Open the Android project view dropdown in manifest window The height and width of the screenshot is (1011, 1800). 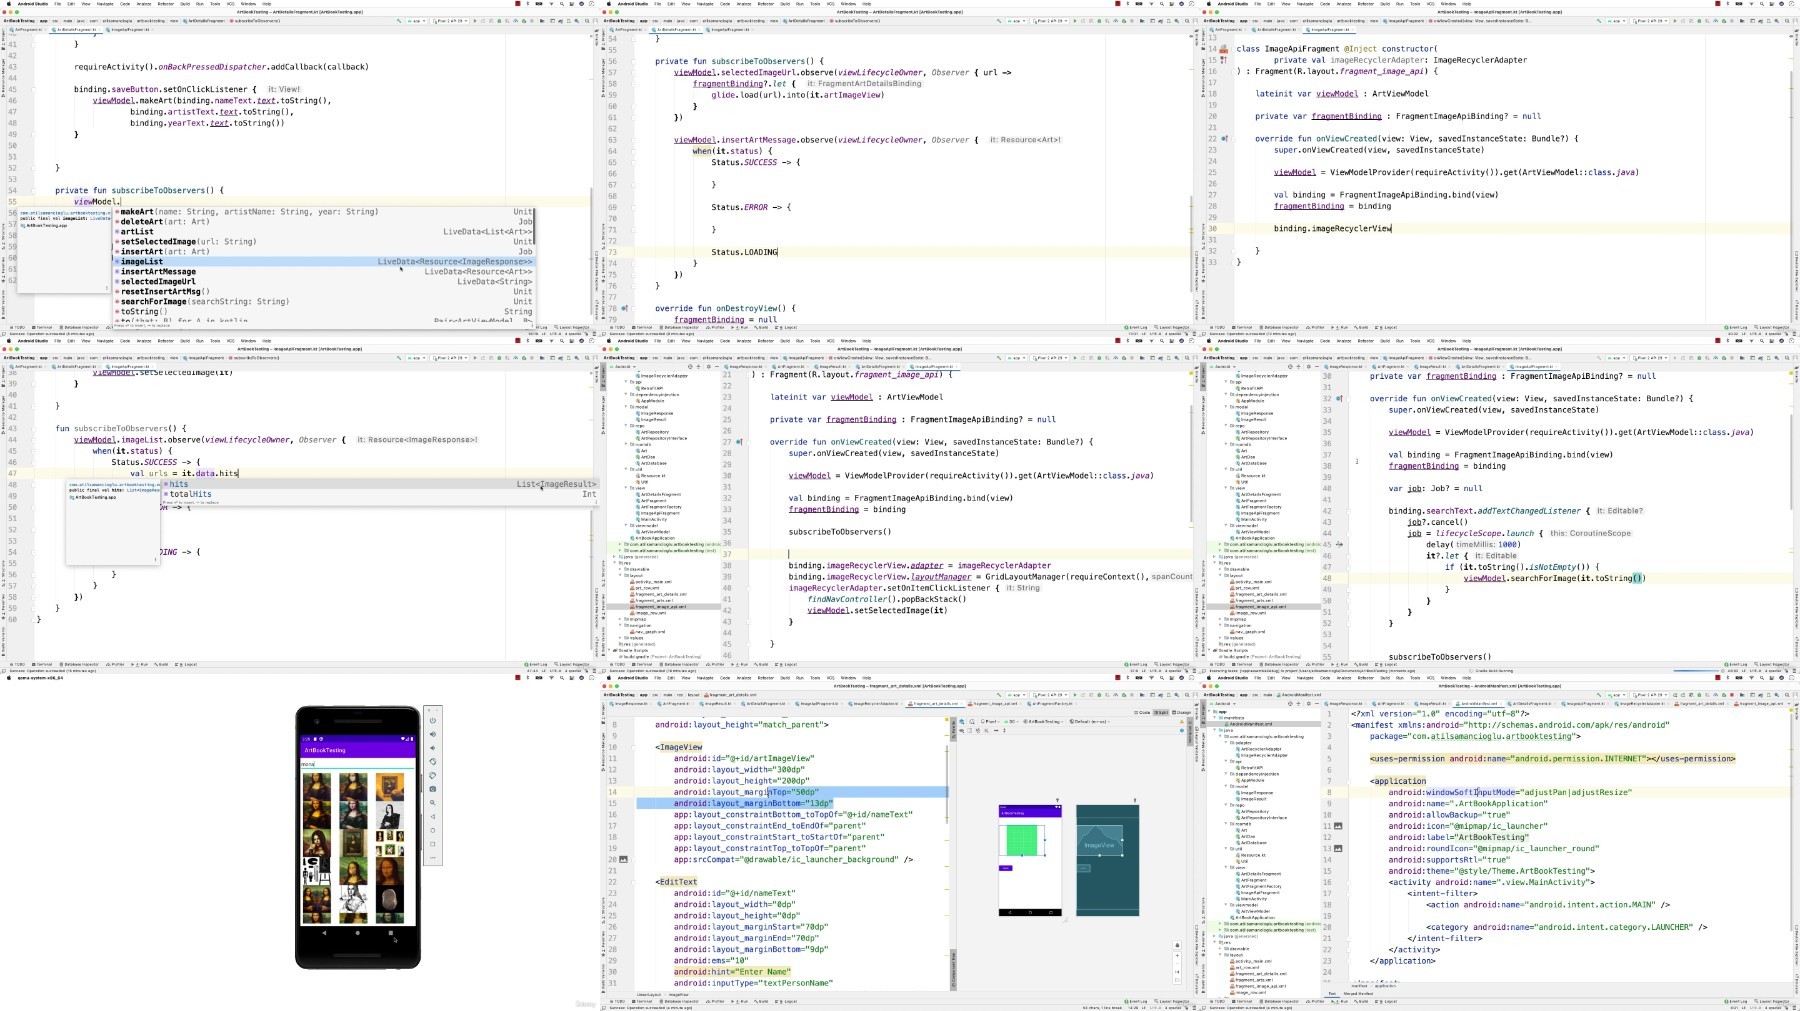tap(1223, 703)
